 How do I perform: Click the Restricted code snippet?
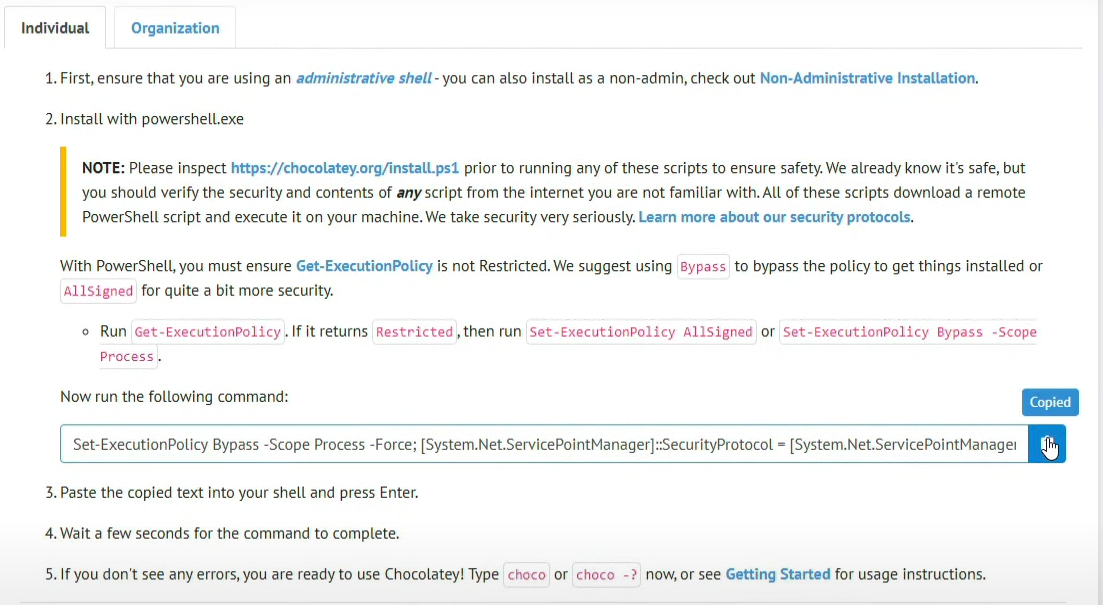pyautogui.click(x=414, y=332)
